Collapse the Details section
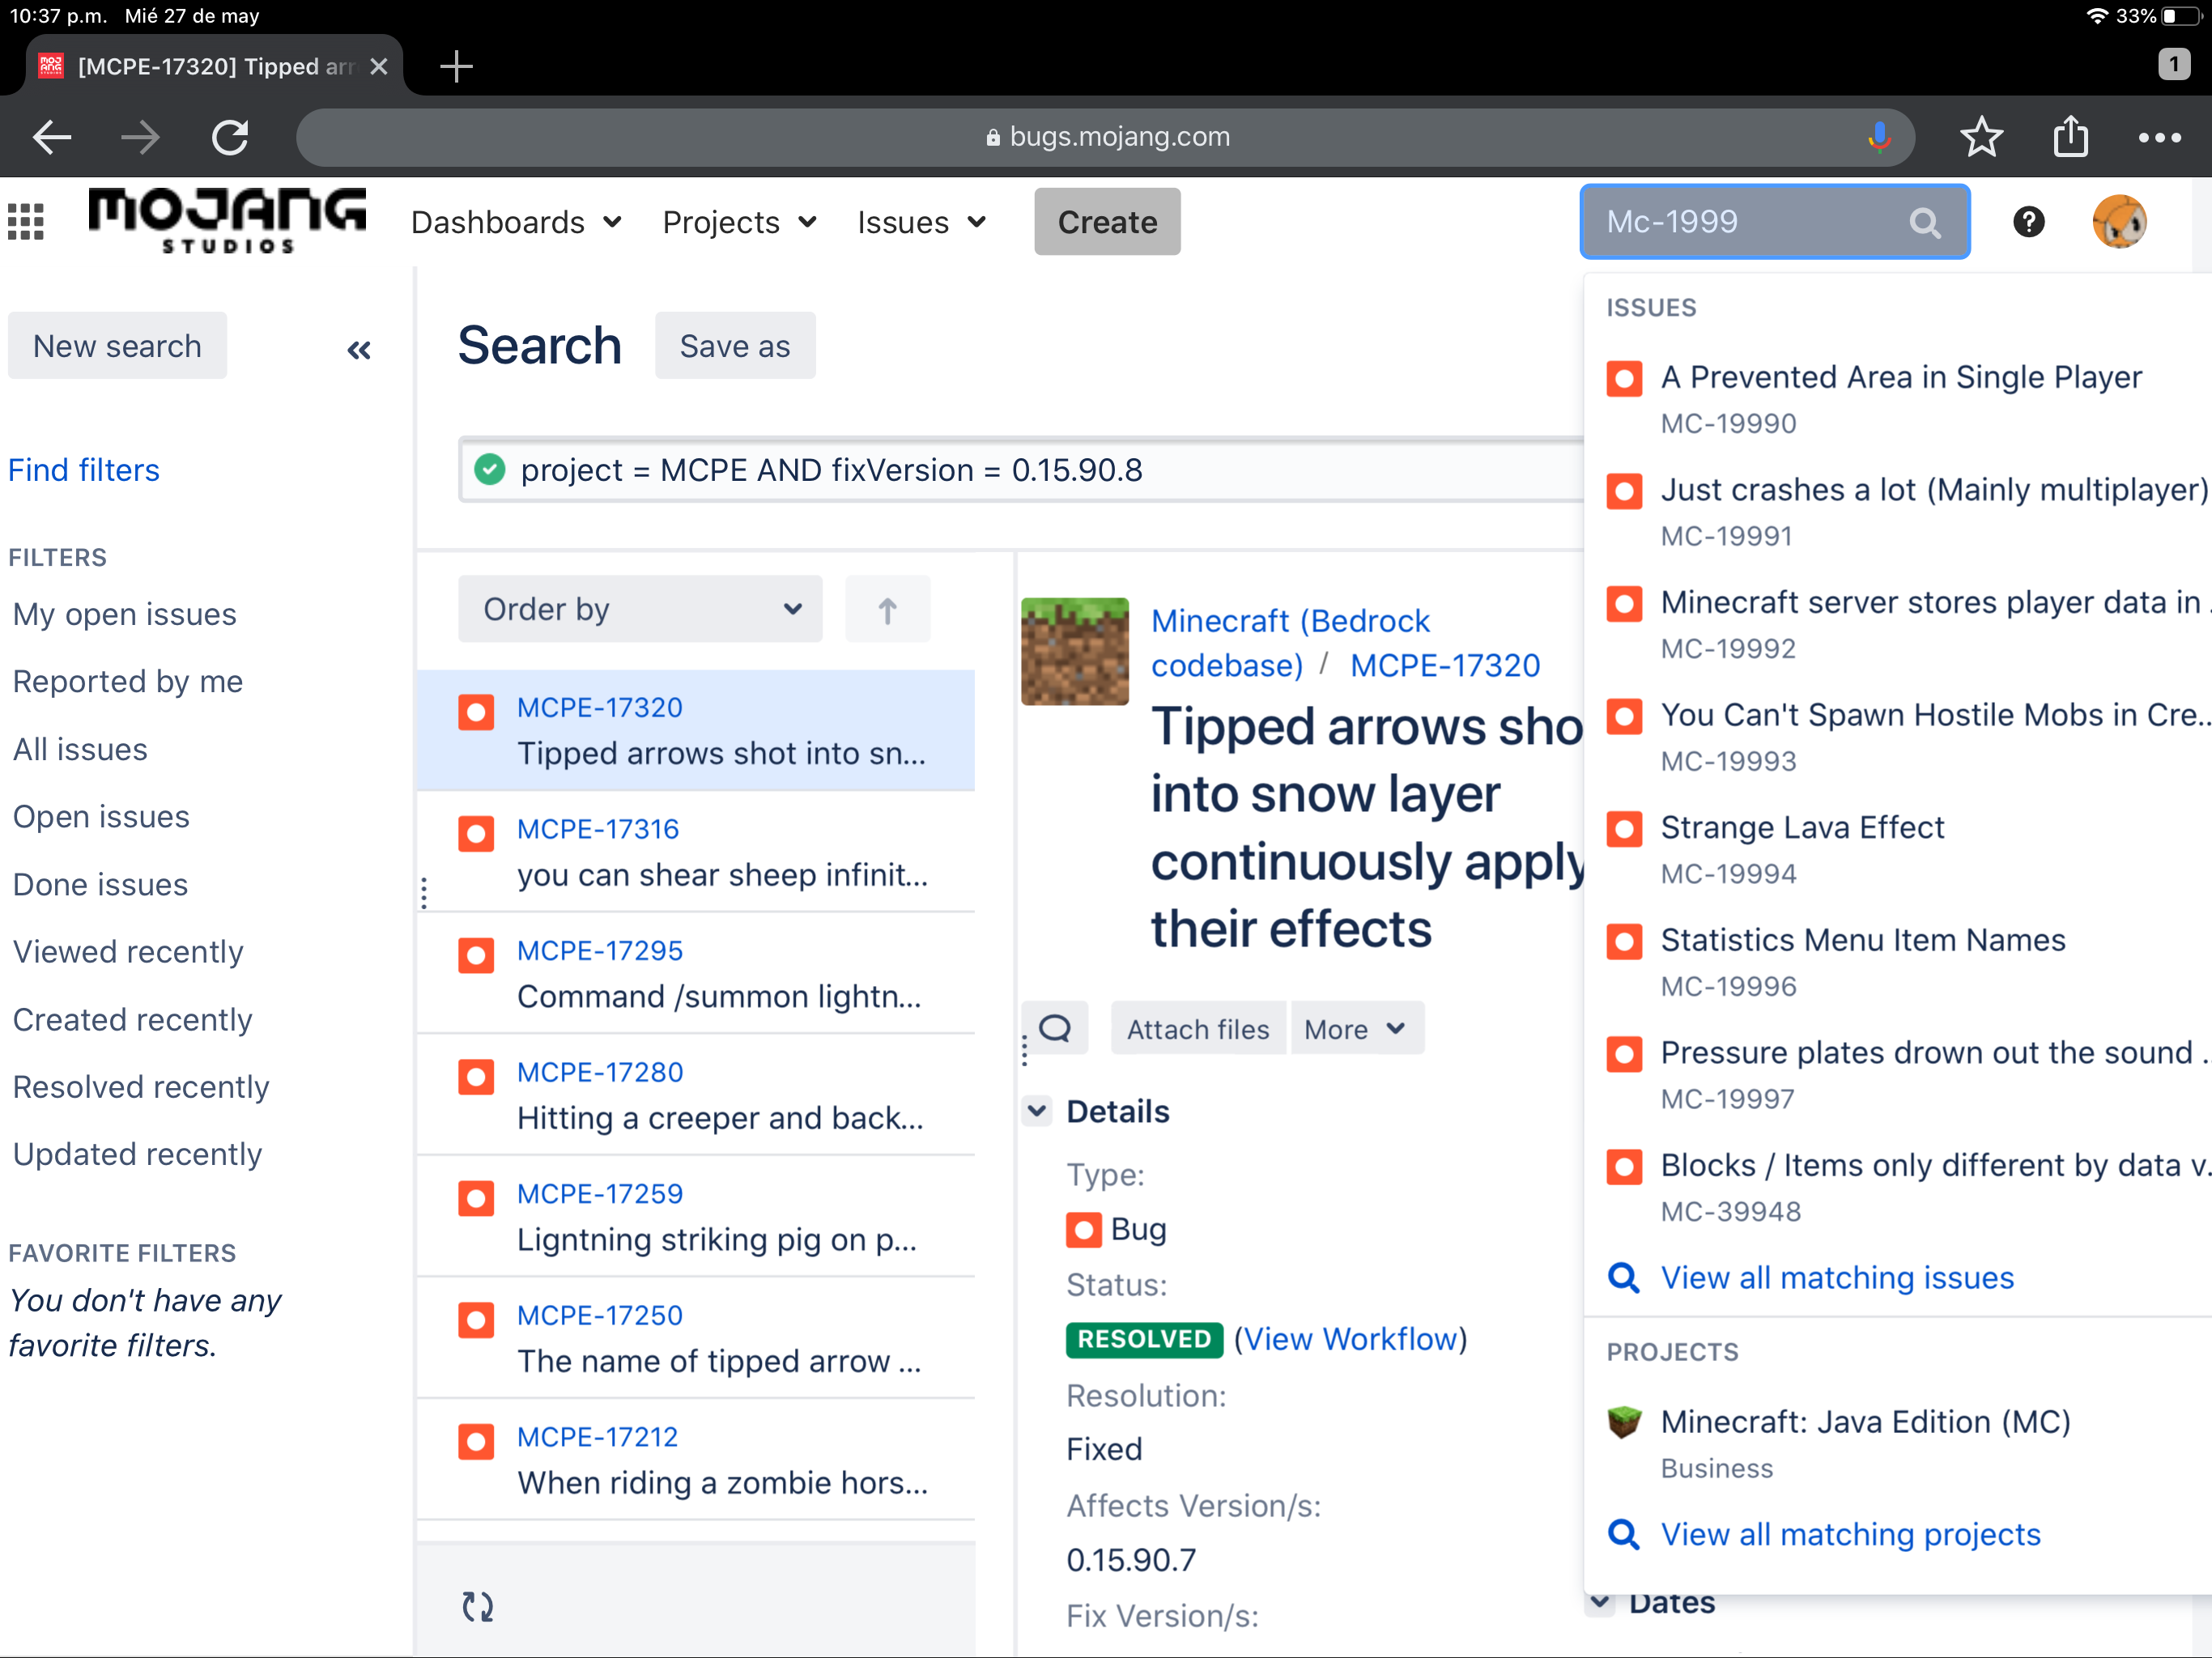Image resolution: width=2212 pixels, height=1658 pixels. click(1037, 1110)
